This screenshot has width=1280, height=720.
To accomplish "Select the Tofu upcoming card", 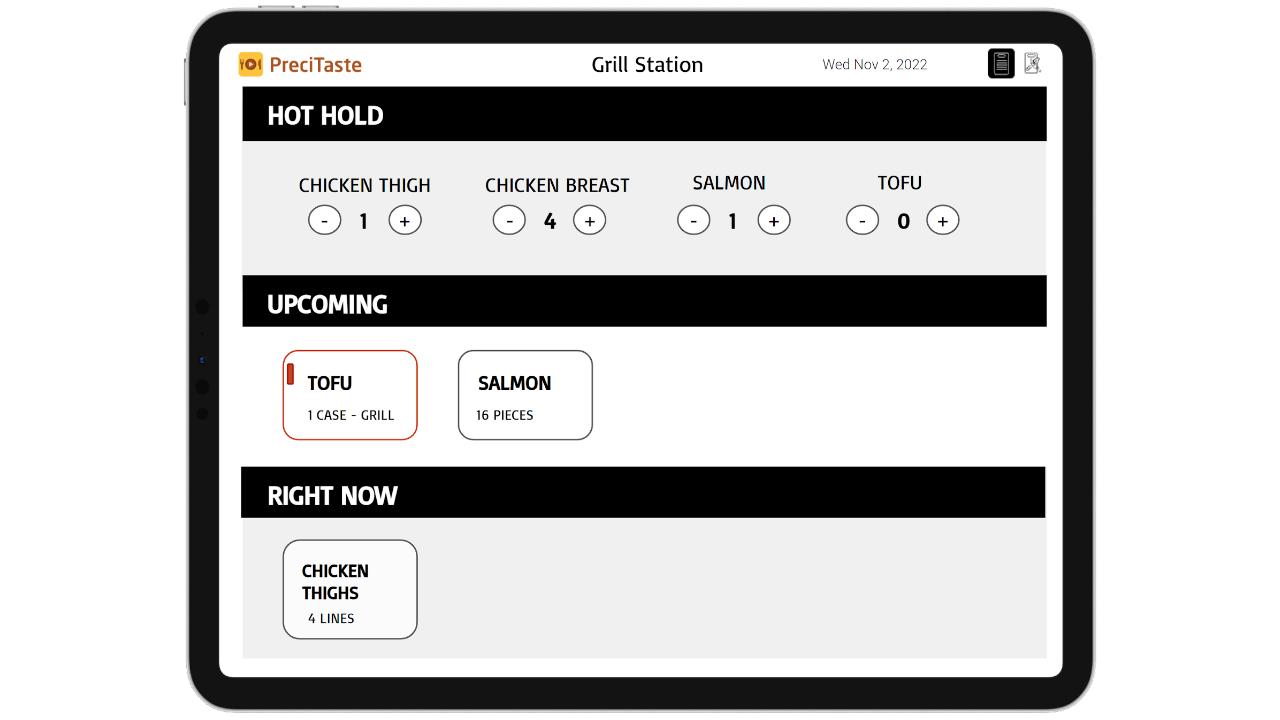I will pyautogui.click(x=350, y=395).
